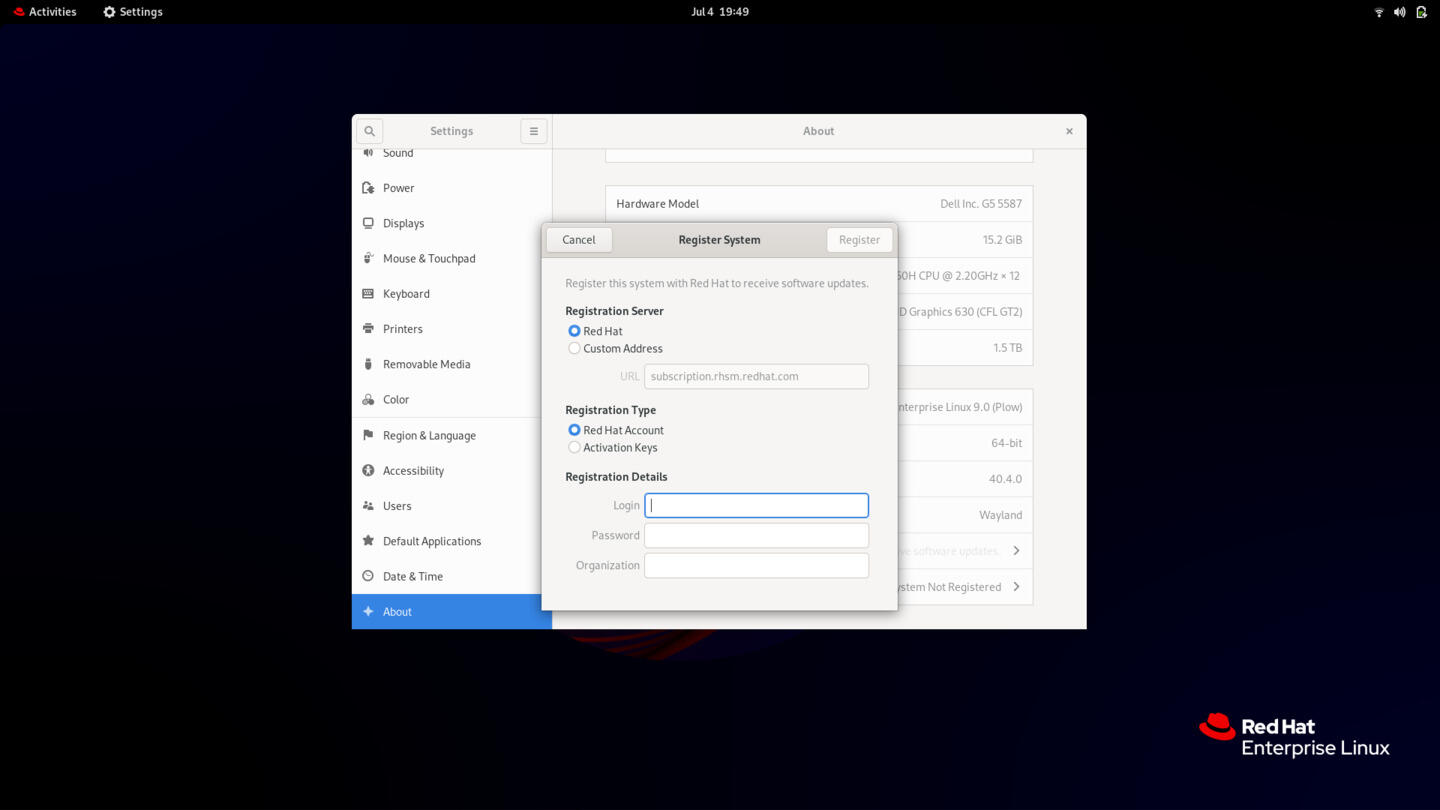This screenshot has height=810, width=1440.
Task: Click the Keyboard icon in sidebar
Action: (368, 294)
